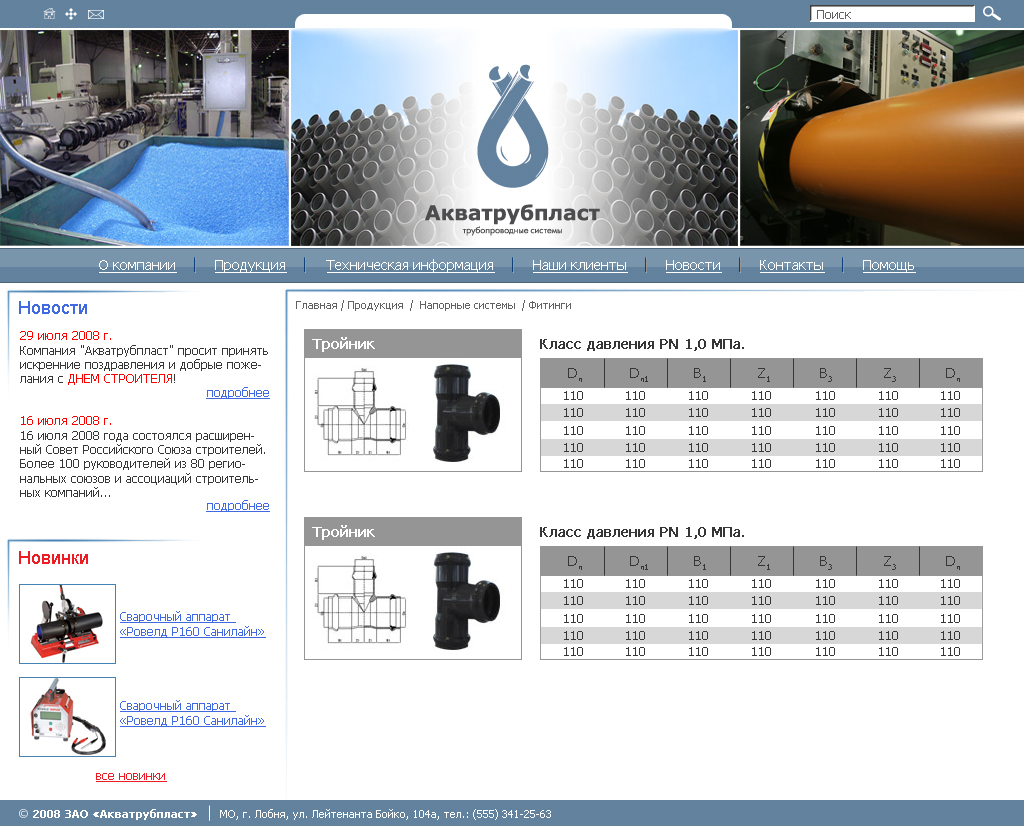Click the magnifier search icon
The height and width of the screenshot is (826, 1024).
pyautogui.click(x=991, y=13)
